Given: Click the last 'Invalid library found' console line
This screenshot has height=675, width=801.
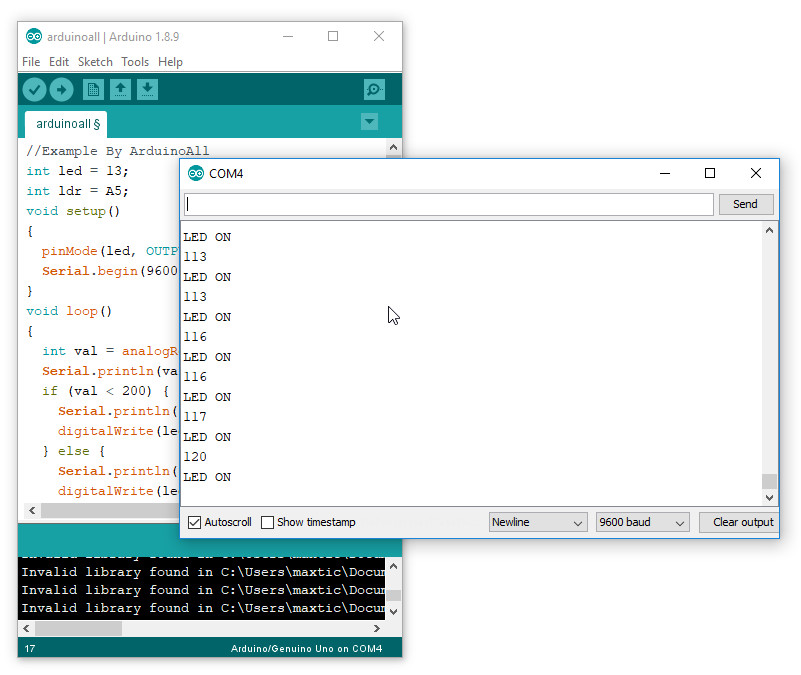Looking at the screenshot, I should point(203,608).
